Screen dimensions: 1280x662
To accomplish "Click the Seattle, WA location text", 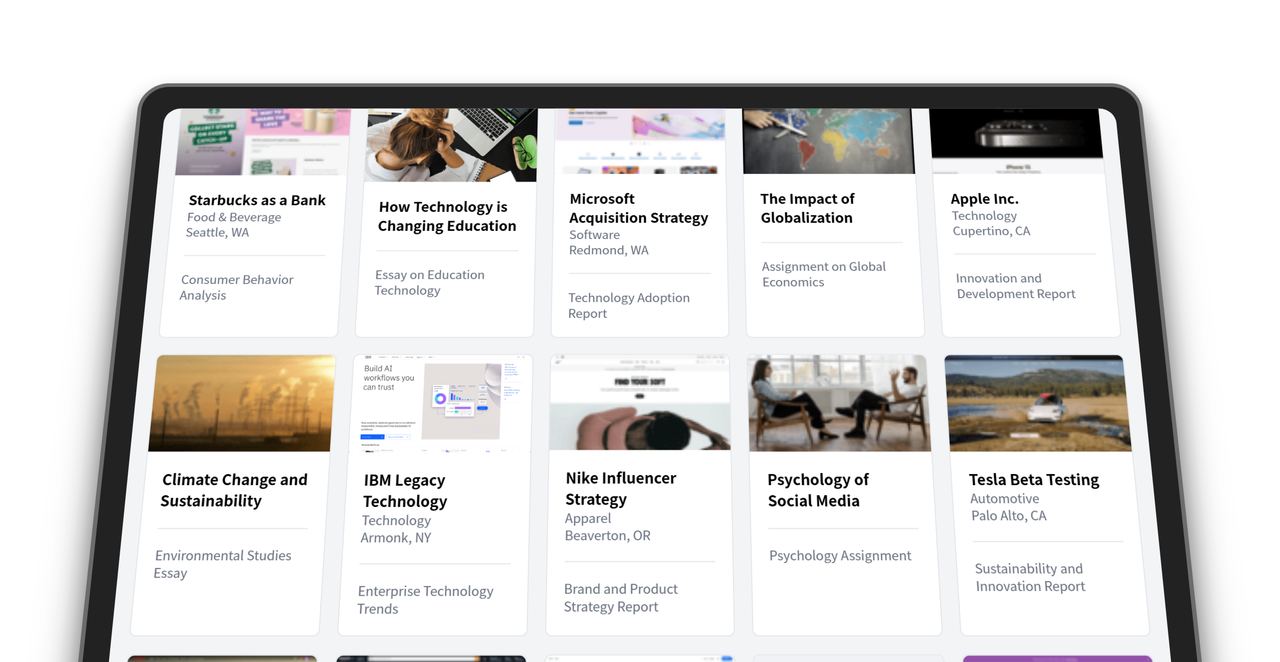I will tap(217, 232).
